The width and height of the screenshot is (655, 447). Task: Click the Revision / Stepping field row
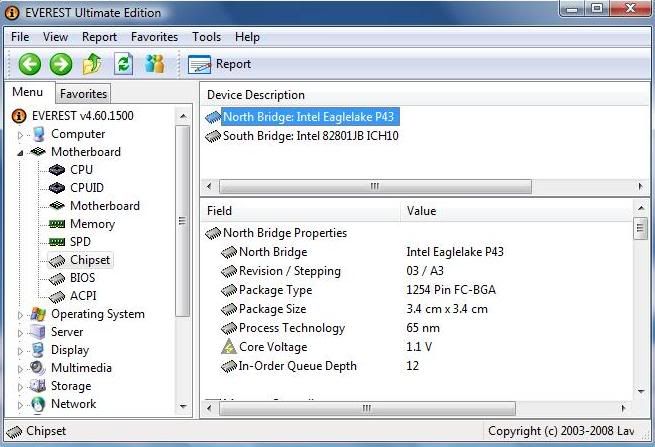coord(417,271)
